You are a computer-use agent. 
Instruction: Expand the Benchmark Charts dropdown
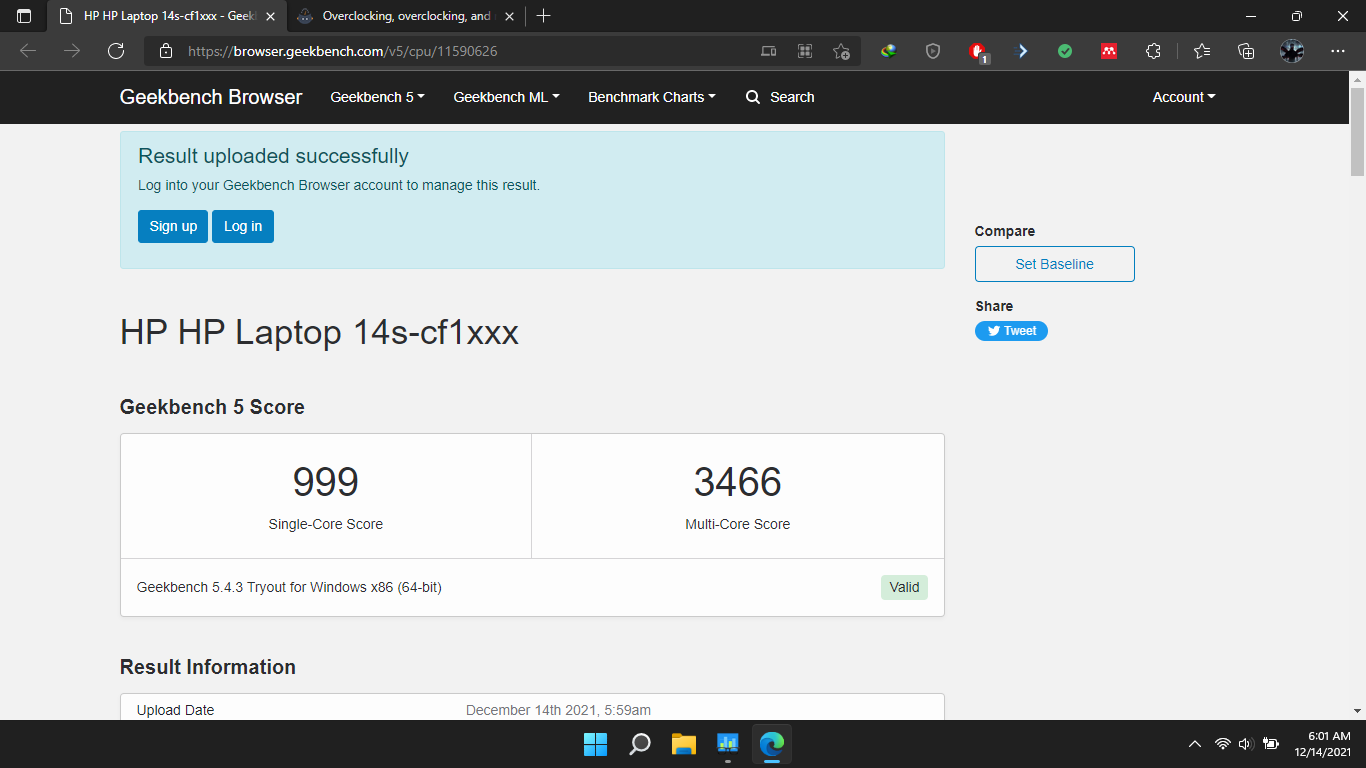tap(652, 97)
